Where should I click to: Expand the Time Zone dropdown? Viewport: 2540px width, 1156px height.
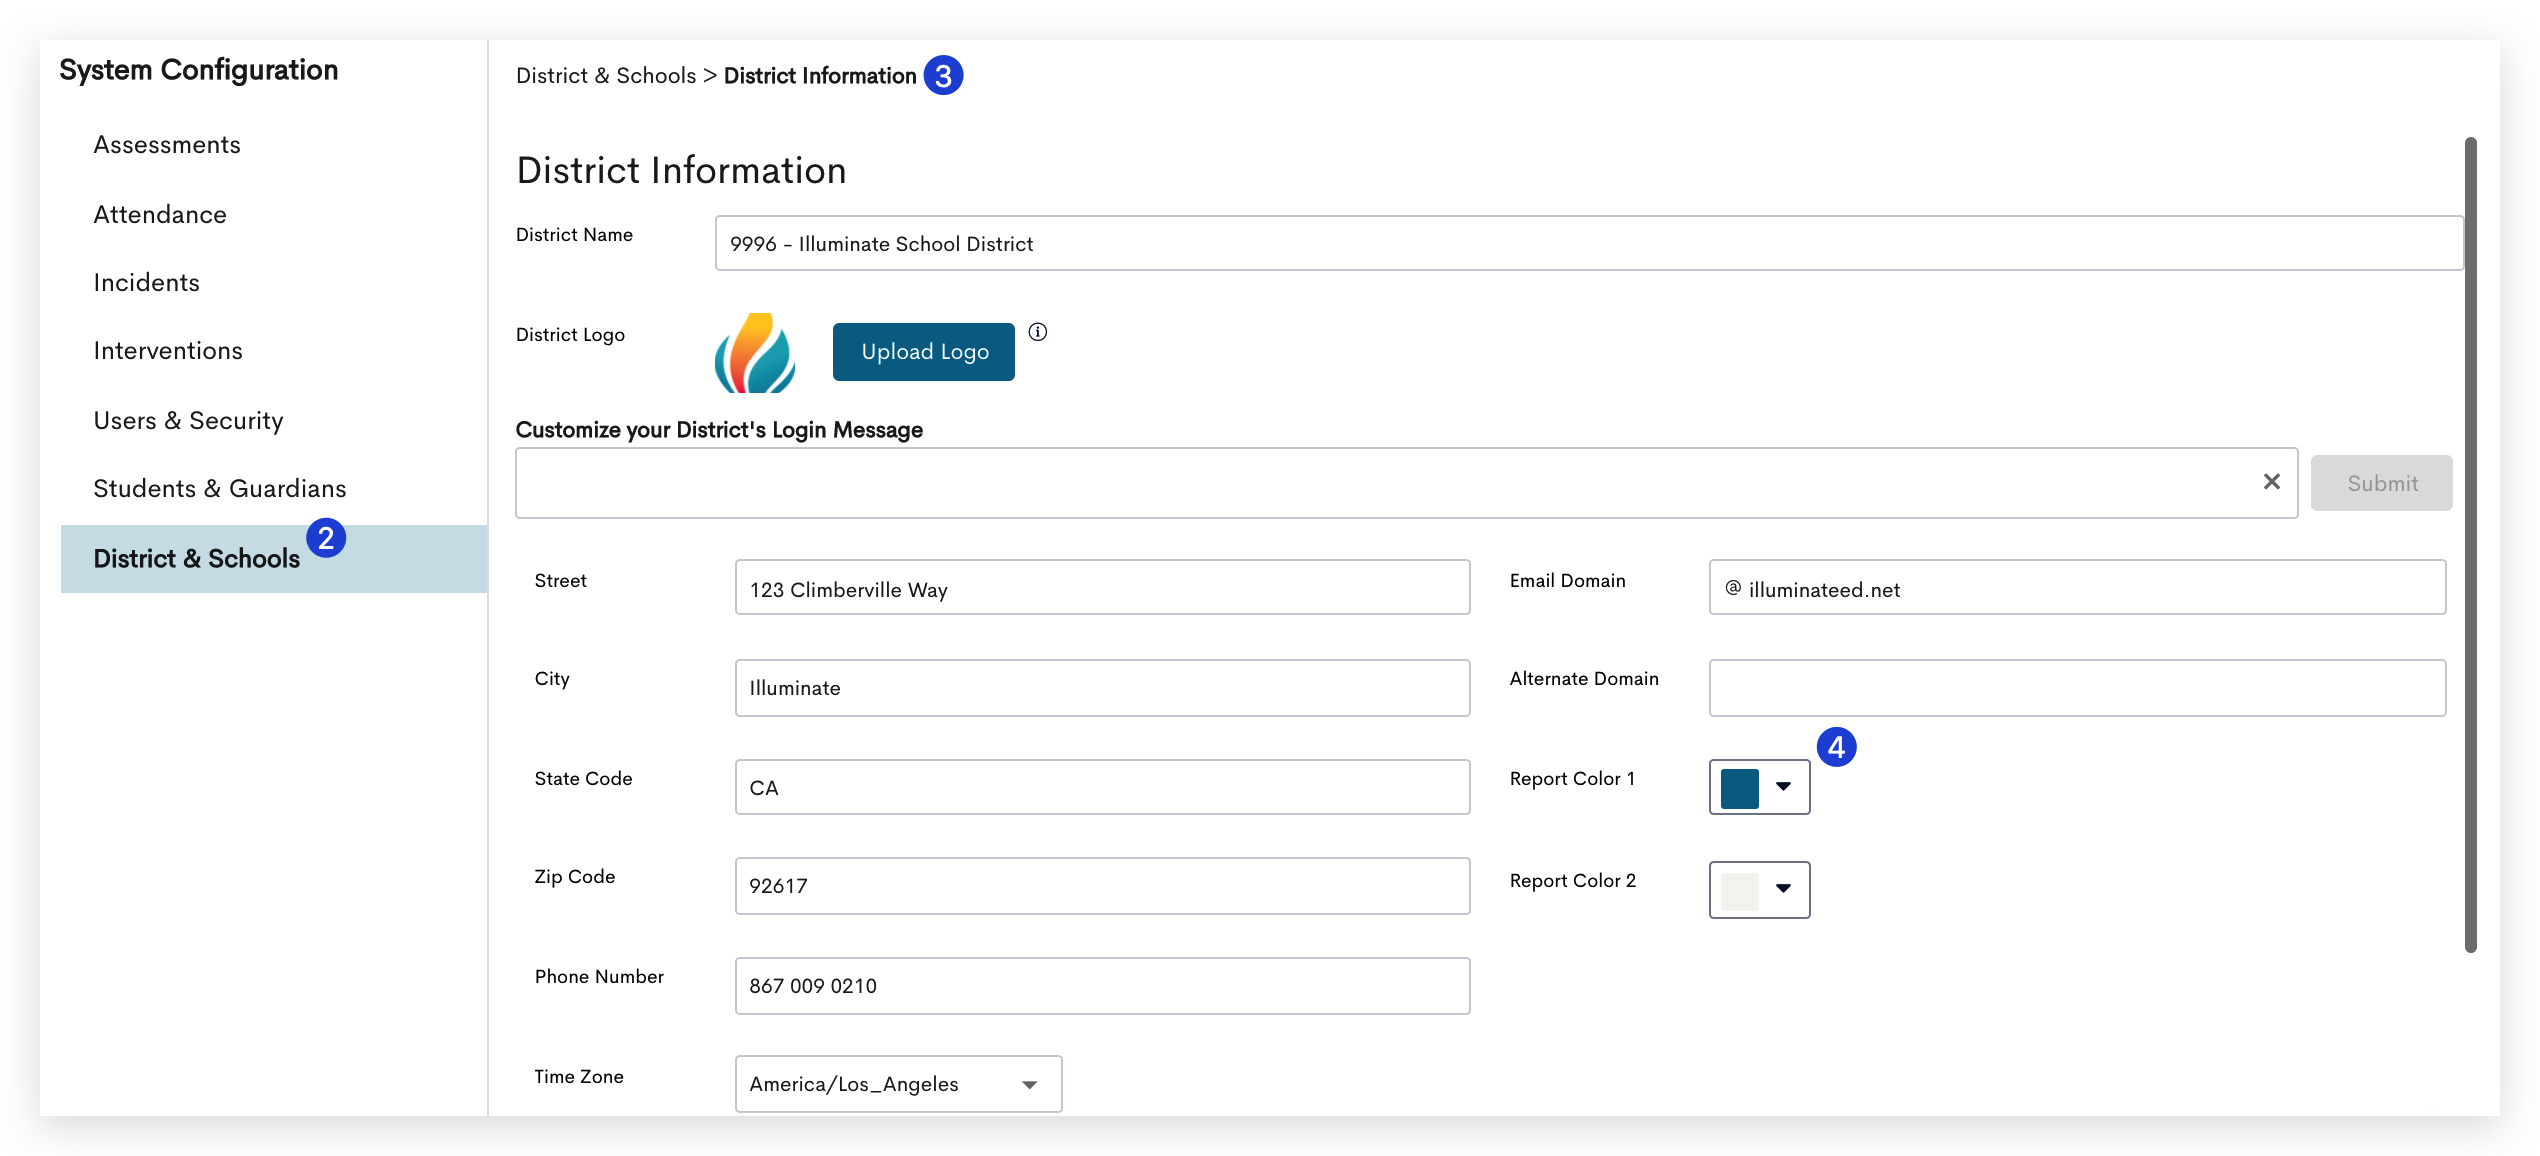[x=898, y=1084]
